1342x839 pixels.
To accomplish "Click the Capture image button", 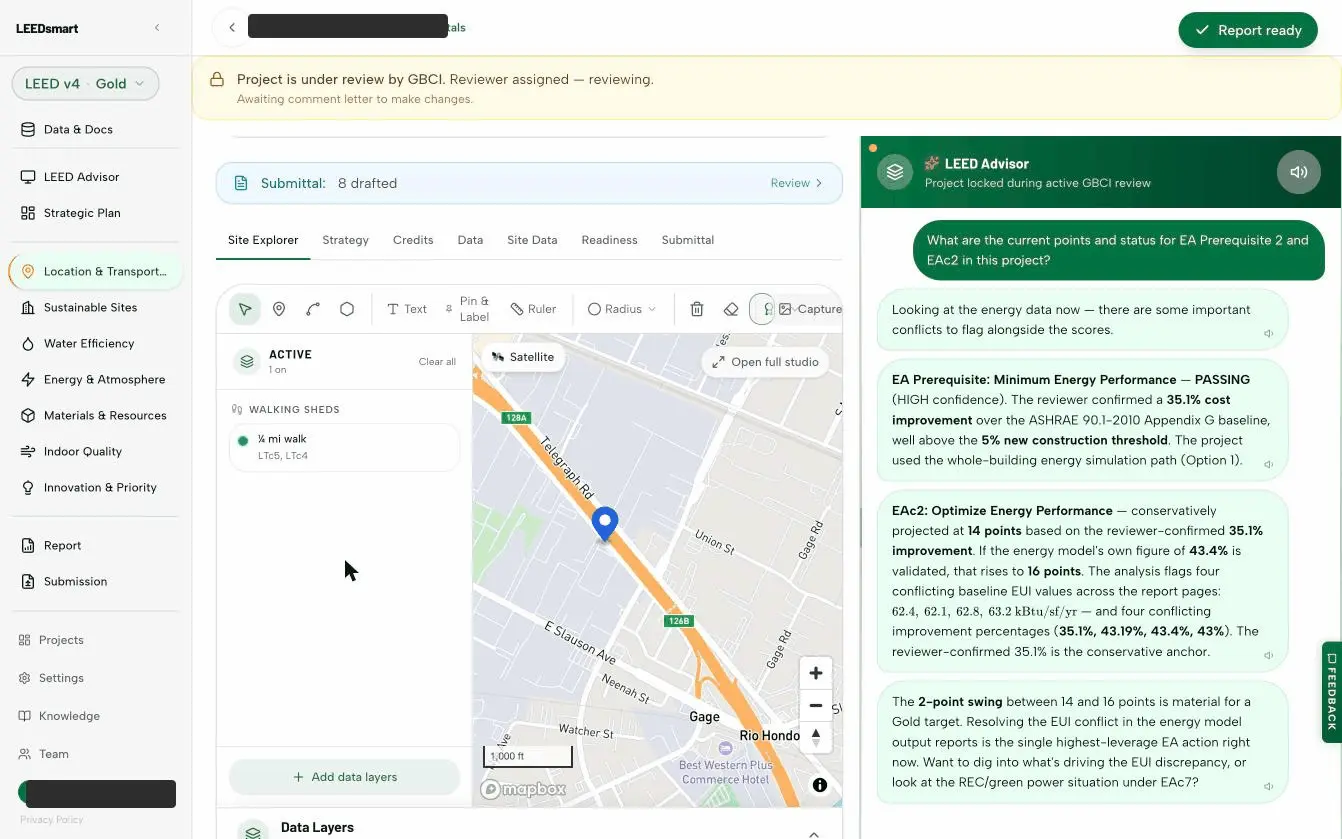I will tap(810, 309).
